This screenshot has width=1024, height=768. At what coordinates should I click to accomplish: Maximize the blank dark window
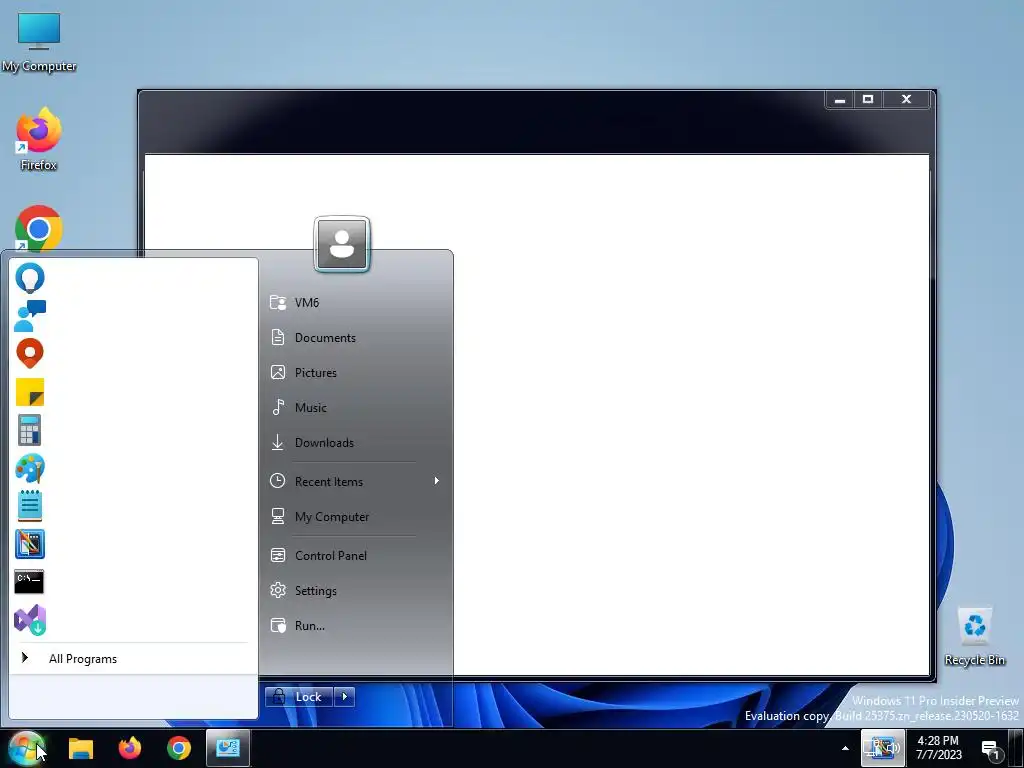coord(869,99)
